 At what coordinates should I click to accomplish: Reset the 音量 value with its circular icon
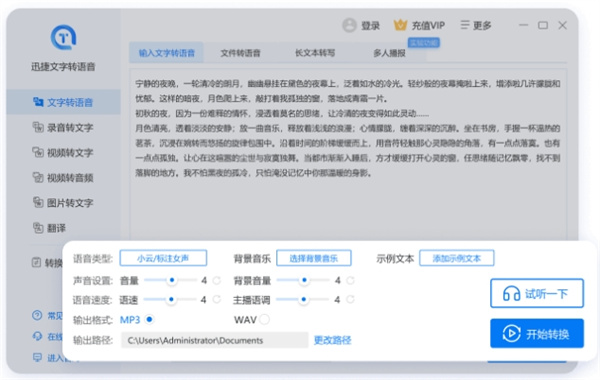[217, 280]
